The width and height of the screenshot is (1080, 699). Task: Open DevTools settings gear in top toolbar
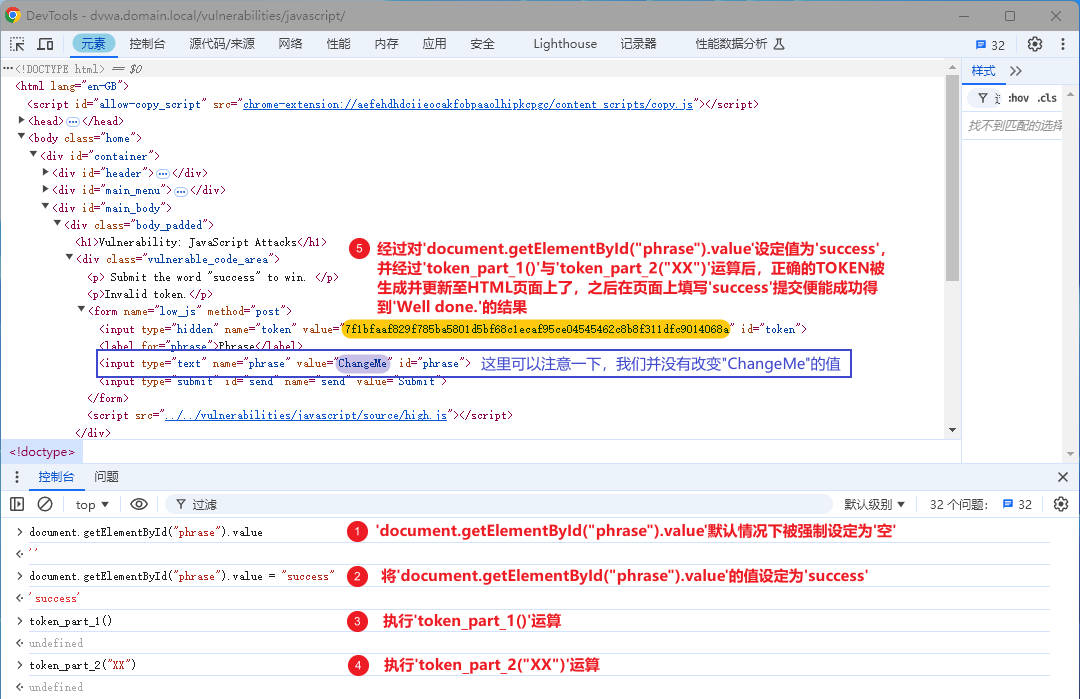pos(1035,44)
